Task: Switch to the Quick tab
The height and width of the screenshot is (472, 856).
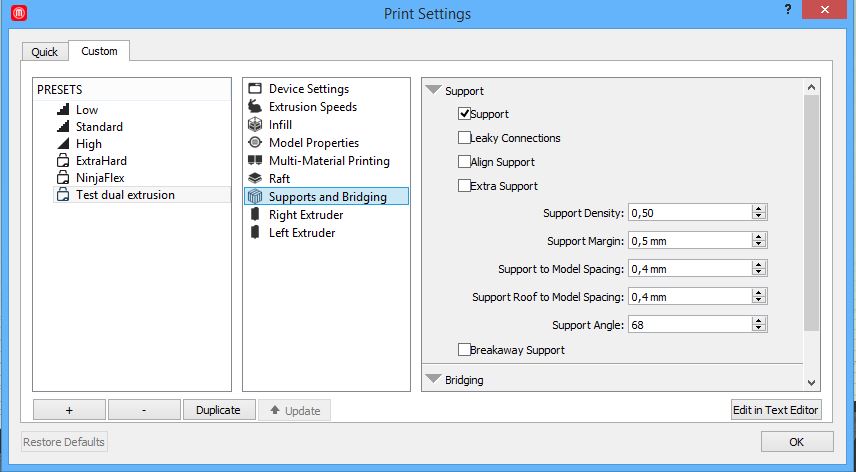Action: [44, 52]
